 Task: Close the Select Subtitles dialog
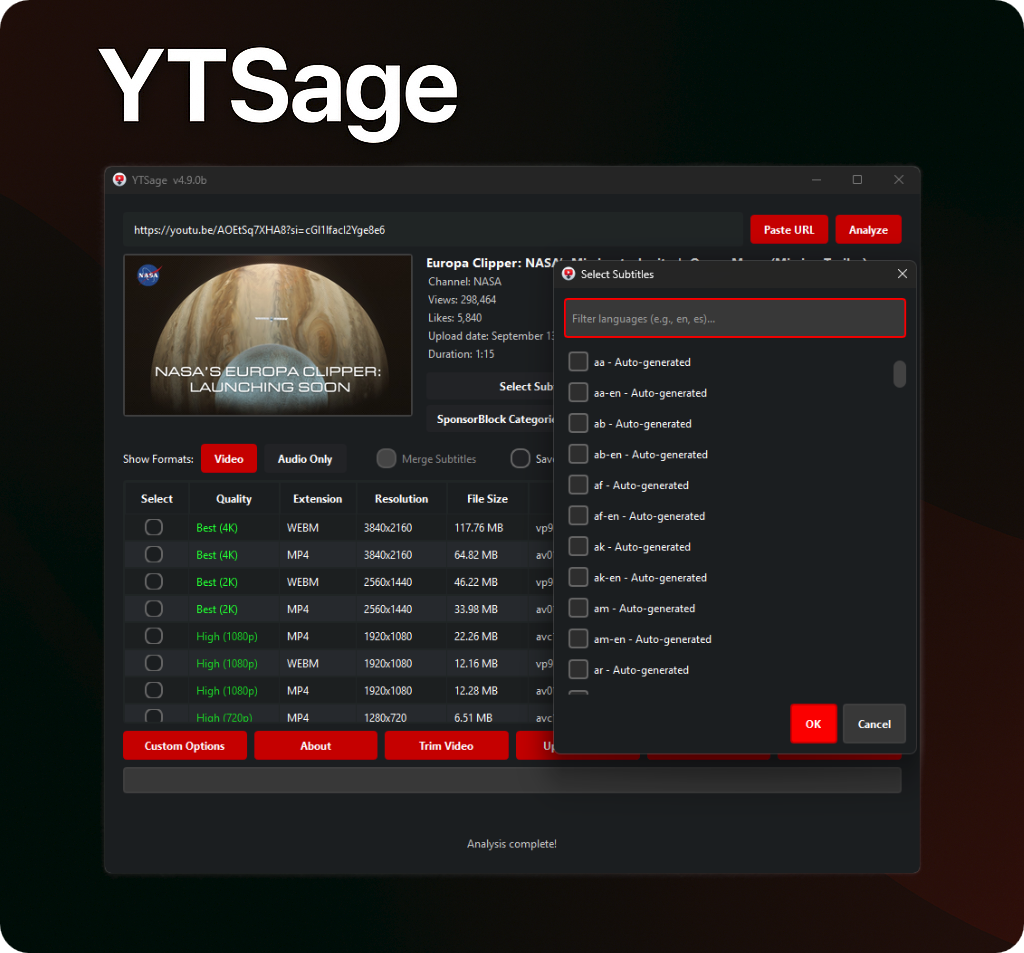click(902, 274)
